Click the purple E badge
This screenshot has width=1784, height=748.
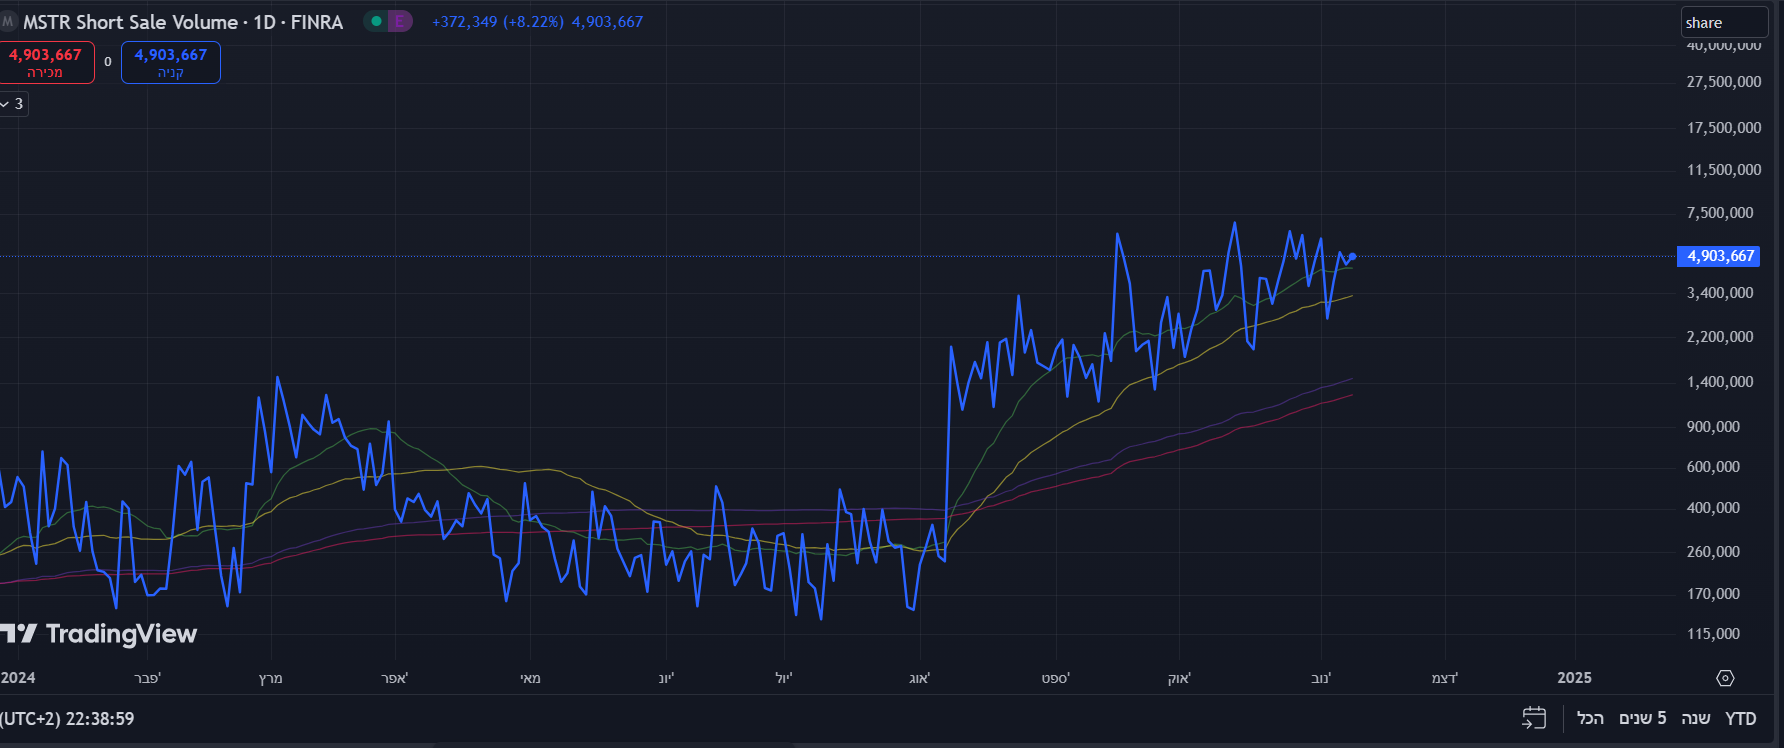click(x=399, y=21)
